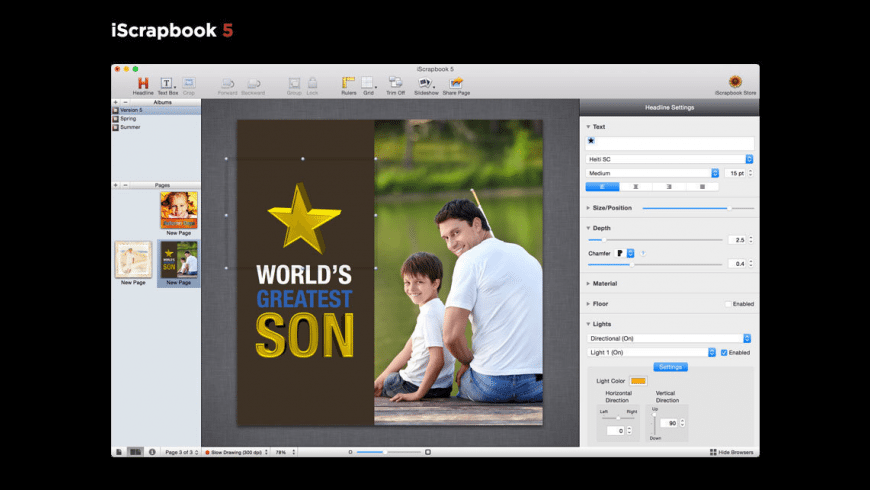870x490 pixels.
Task: Uncheck Enabled for Light 1
Action: [x=724, y=352]
